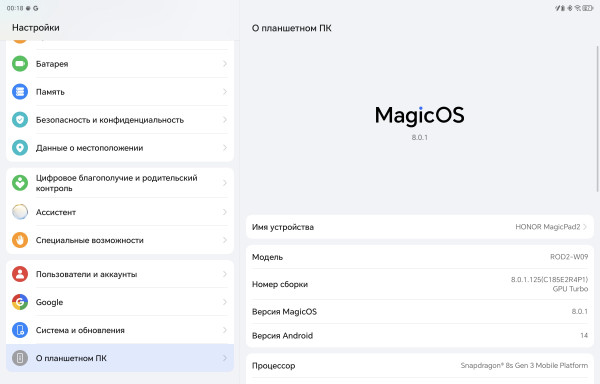Viewport: 600px width, 384px height.
Task: Expand chevron on the Ассистент row
Action: coord(225,212)
